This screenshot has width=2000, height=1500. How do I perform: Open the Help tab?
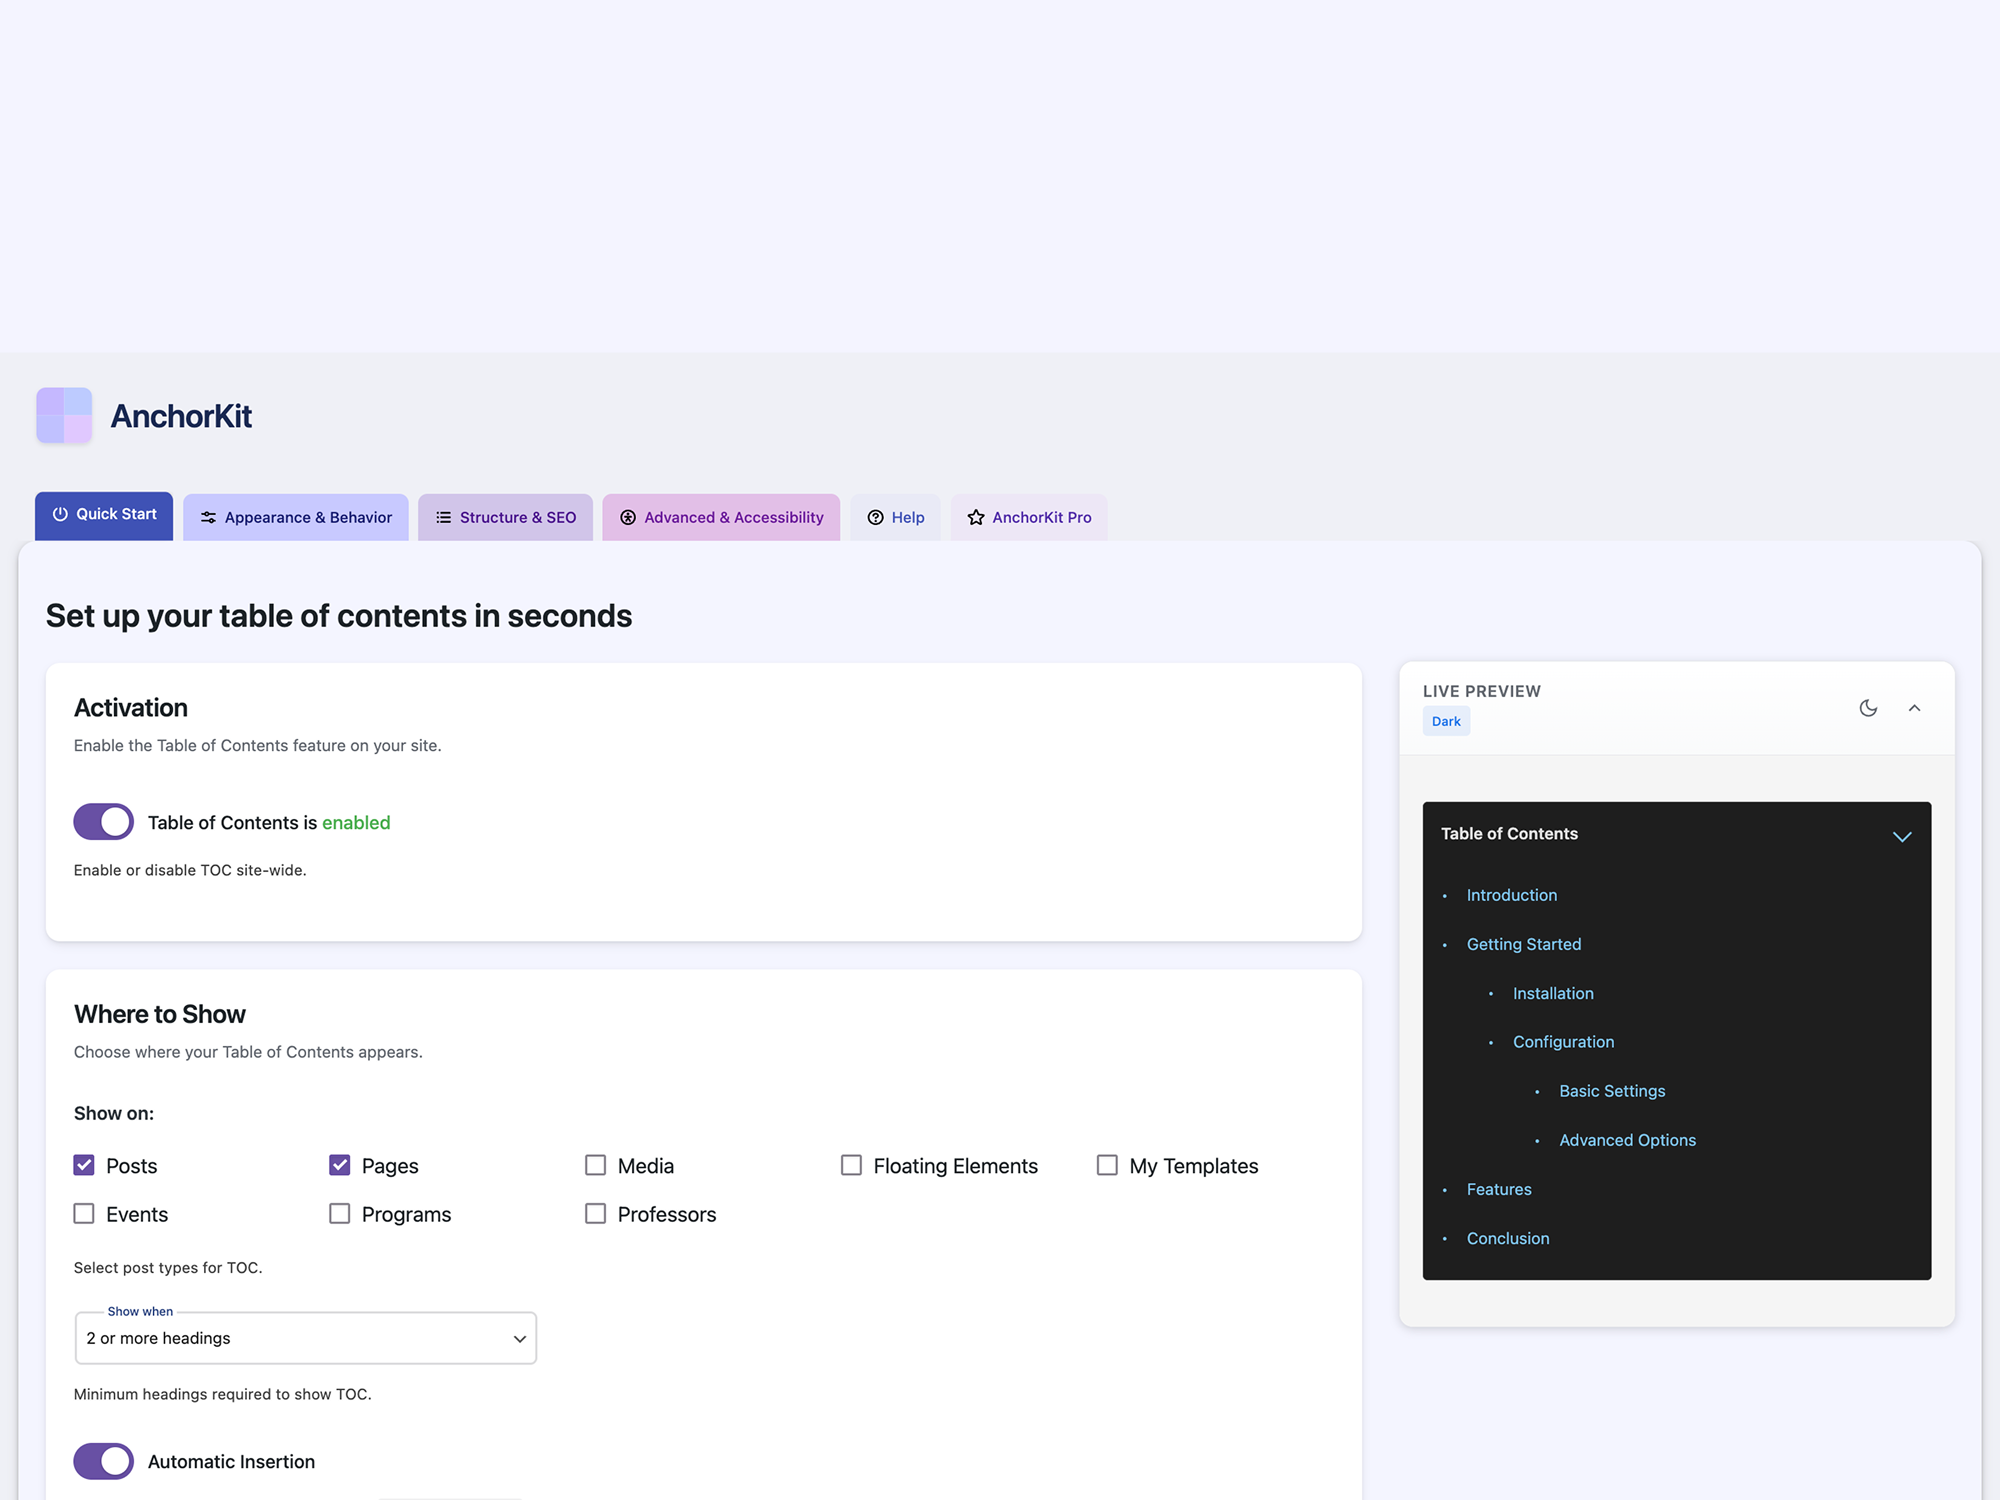pyautogui.click(x=895, y=517)
